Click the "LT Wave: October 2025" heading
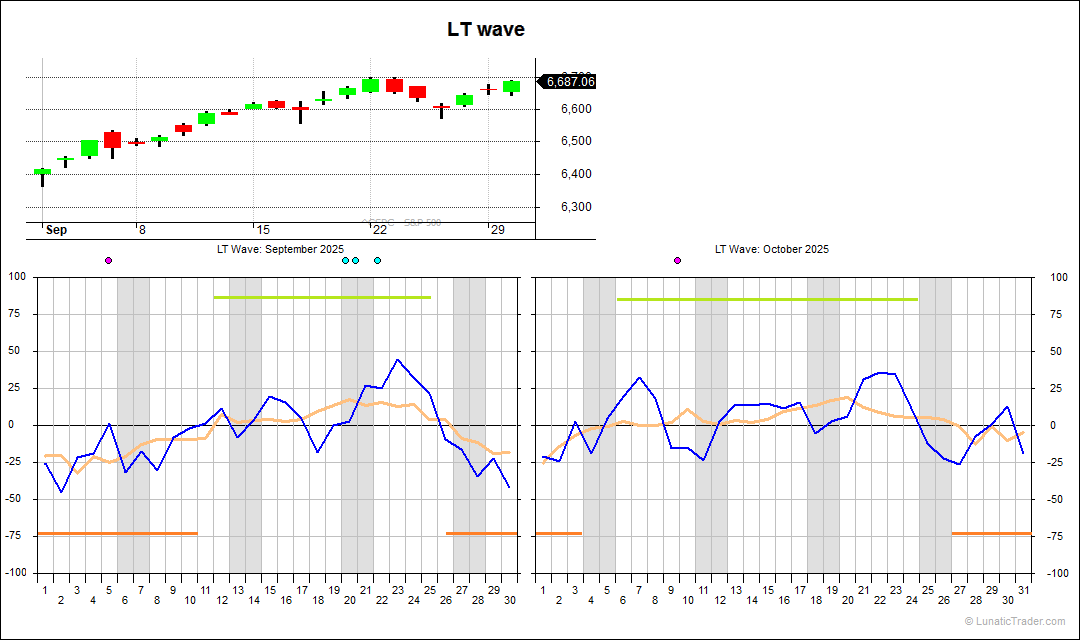1080x640 pixels. (x=771, y=249)
